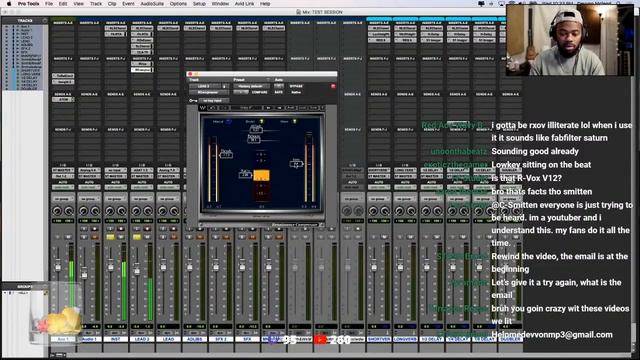
Task: Open automation mode selector on Audio 1 strip
Action: [x=89, y=187]
